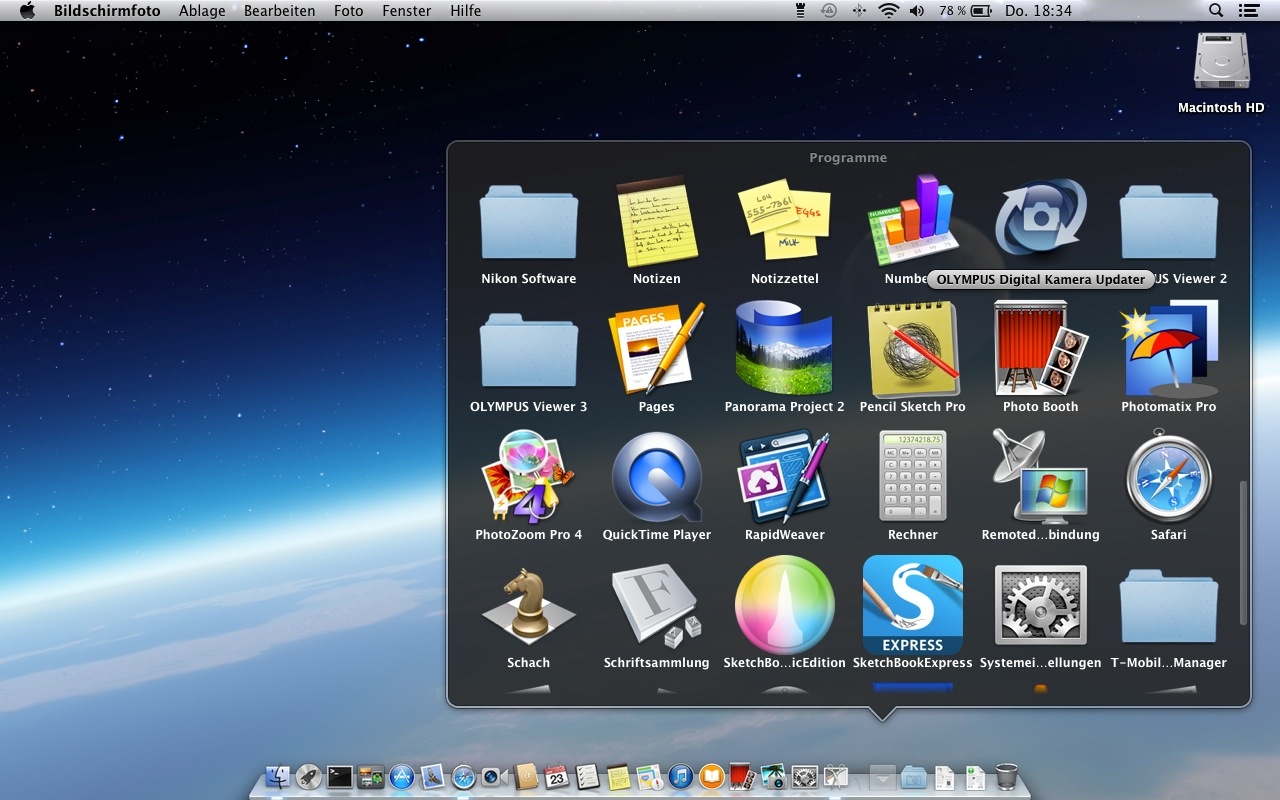Open the Foto menu
Image resolution: width=1280 pixels, height=800 pixels.
[x=349, y=11]
